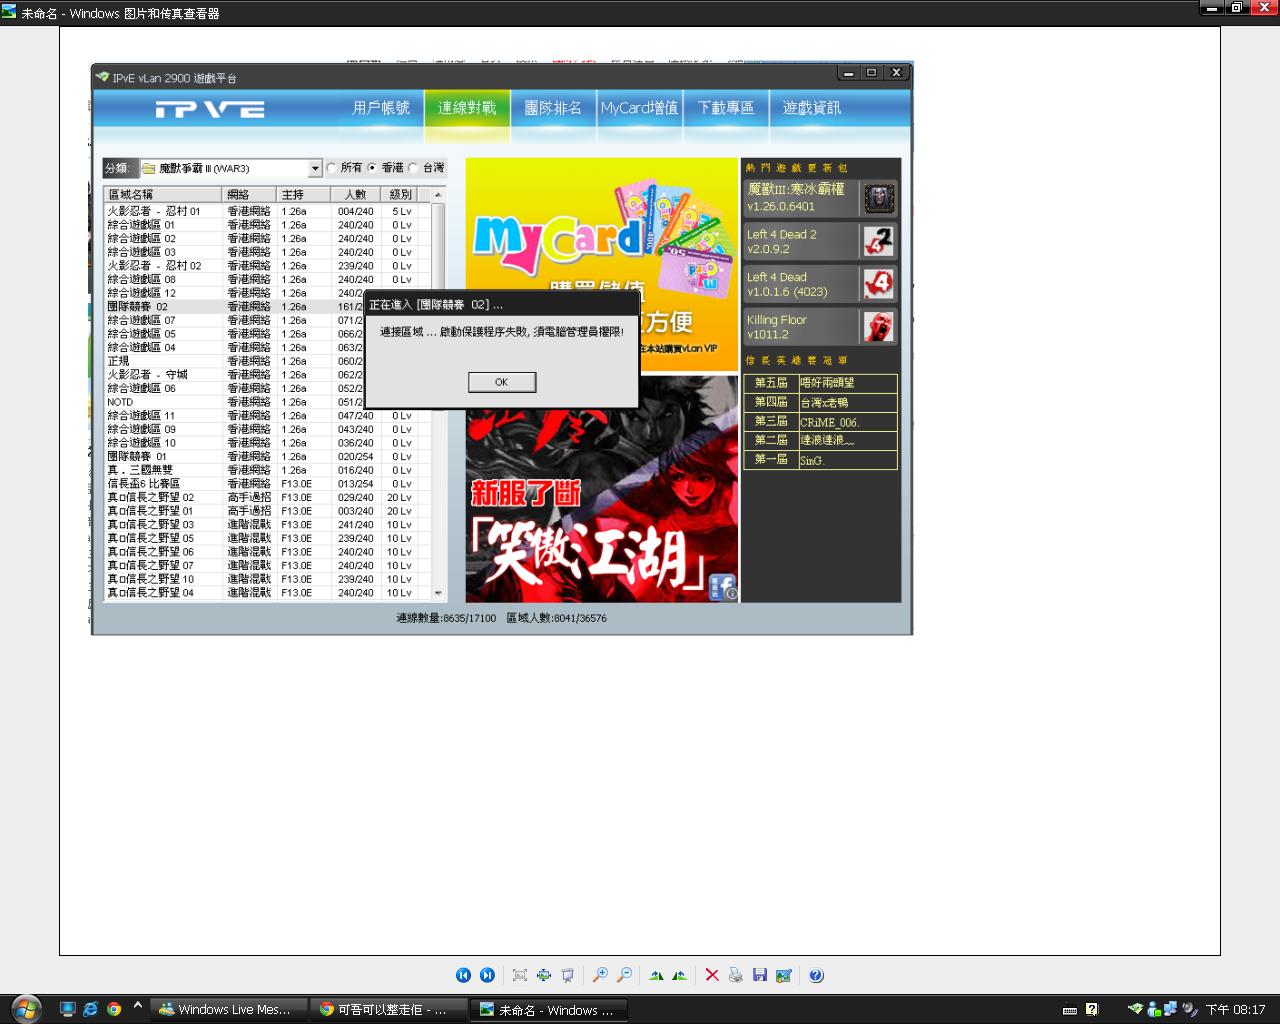This screenshot has width=1280, height=1024.
Task: Fit image to best size in viewer
Action: [x=520, y=975]
